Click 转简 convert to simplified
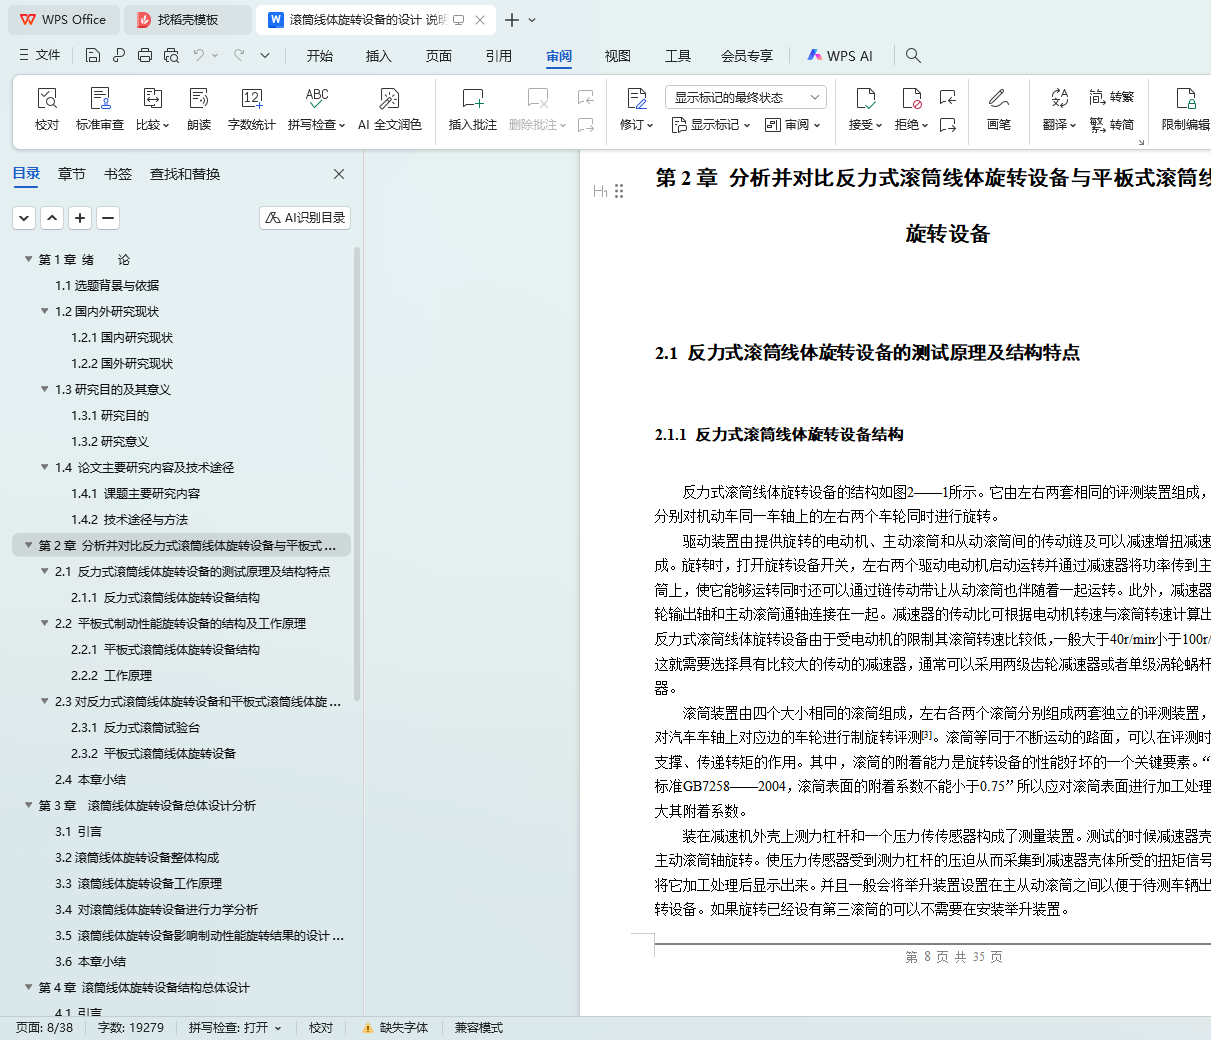 tap(1112, 125)
